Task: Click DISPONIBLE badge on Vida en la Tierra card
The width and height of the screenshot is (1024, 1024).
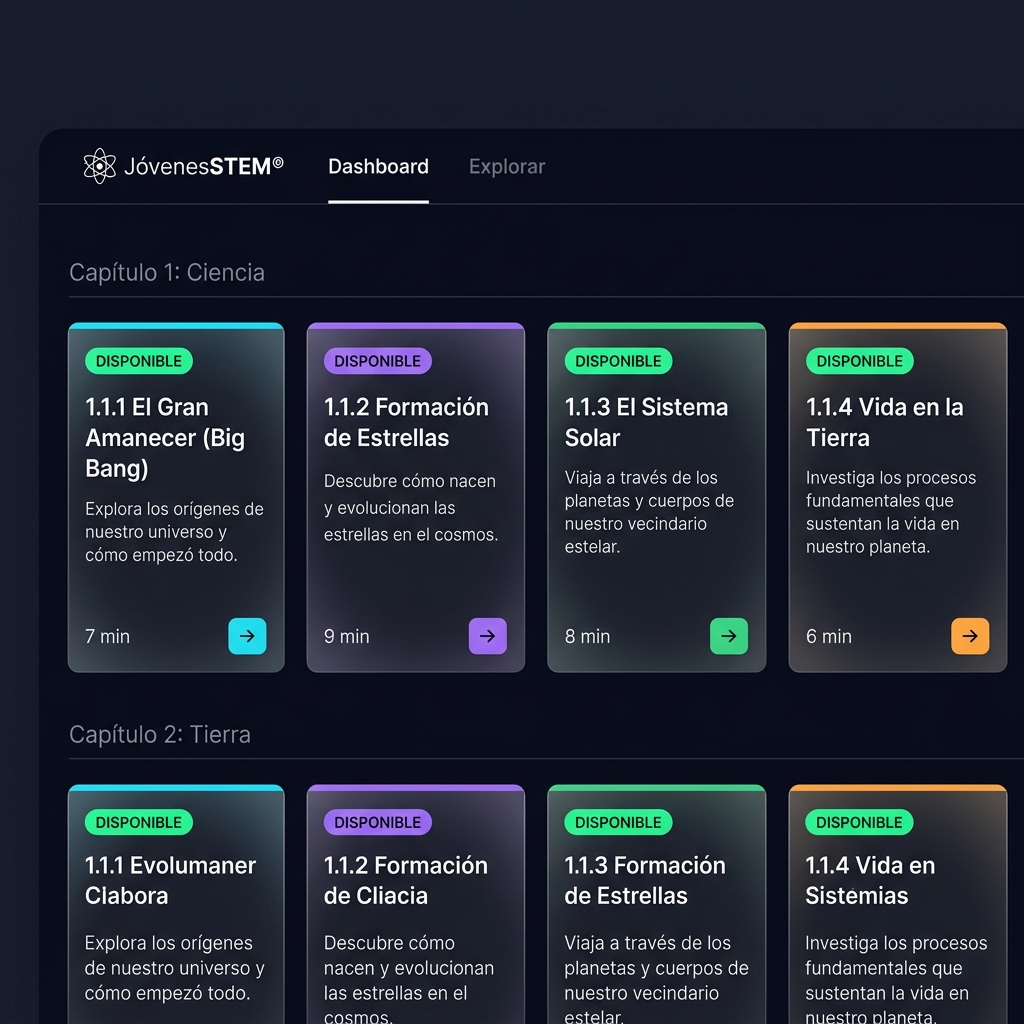Action: tap(859, 361)
